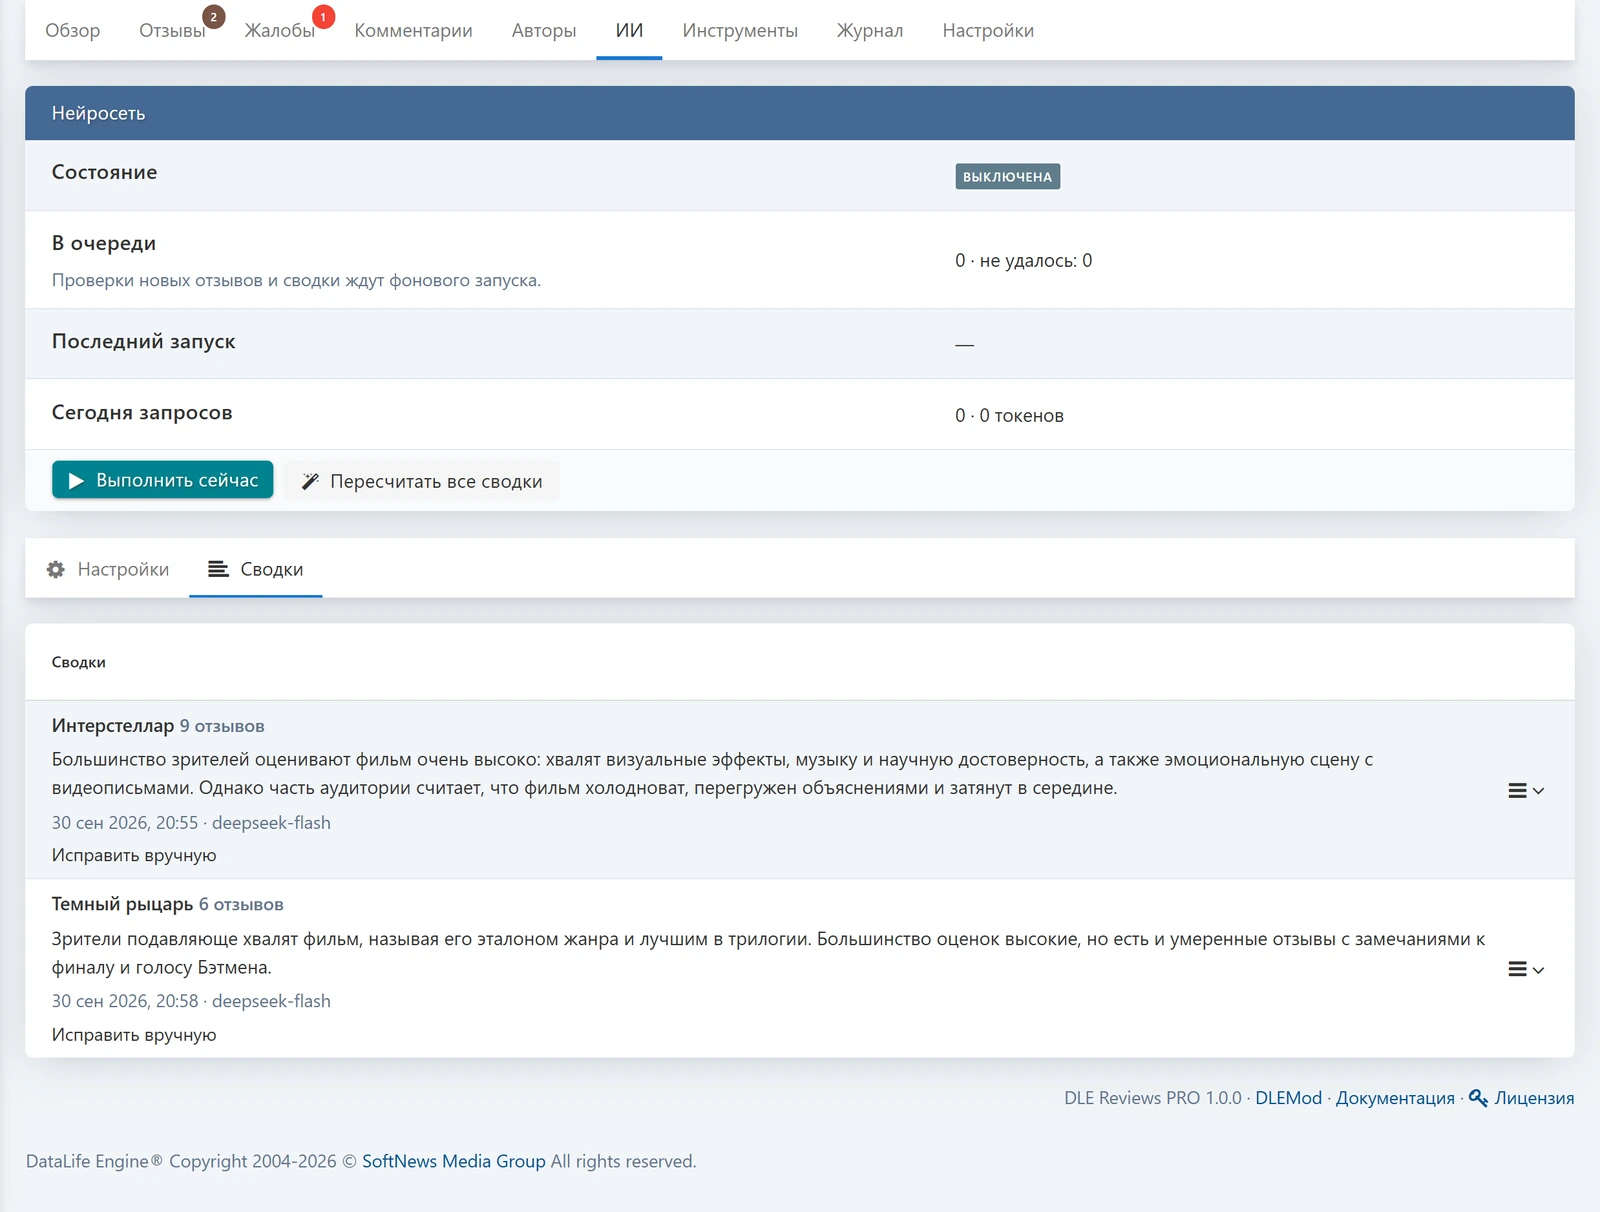The height and width of the screenshot is (1212, 1600).
Task: Click the lines icon beside Сводки tab
Action: pyautogui.click(x=218, y=569)
